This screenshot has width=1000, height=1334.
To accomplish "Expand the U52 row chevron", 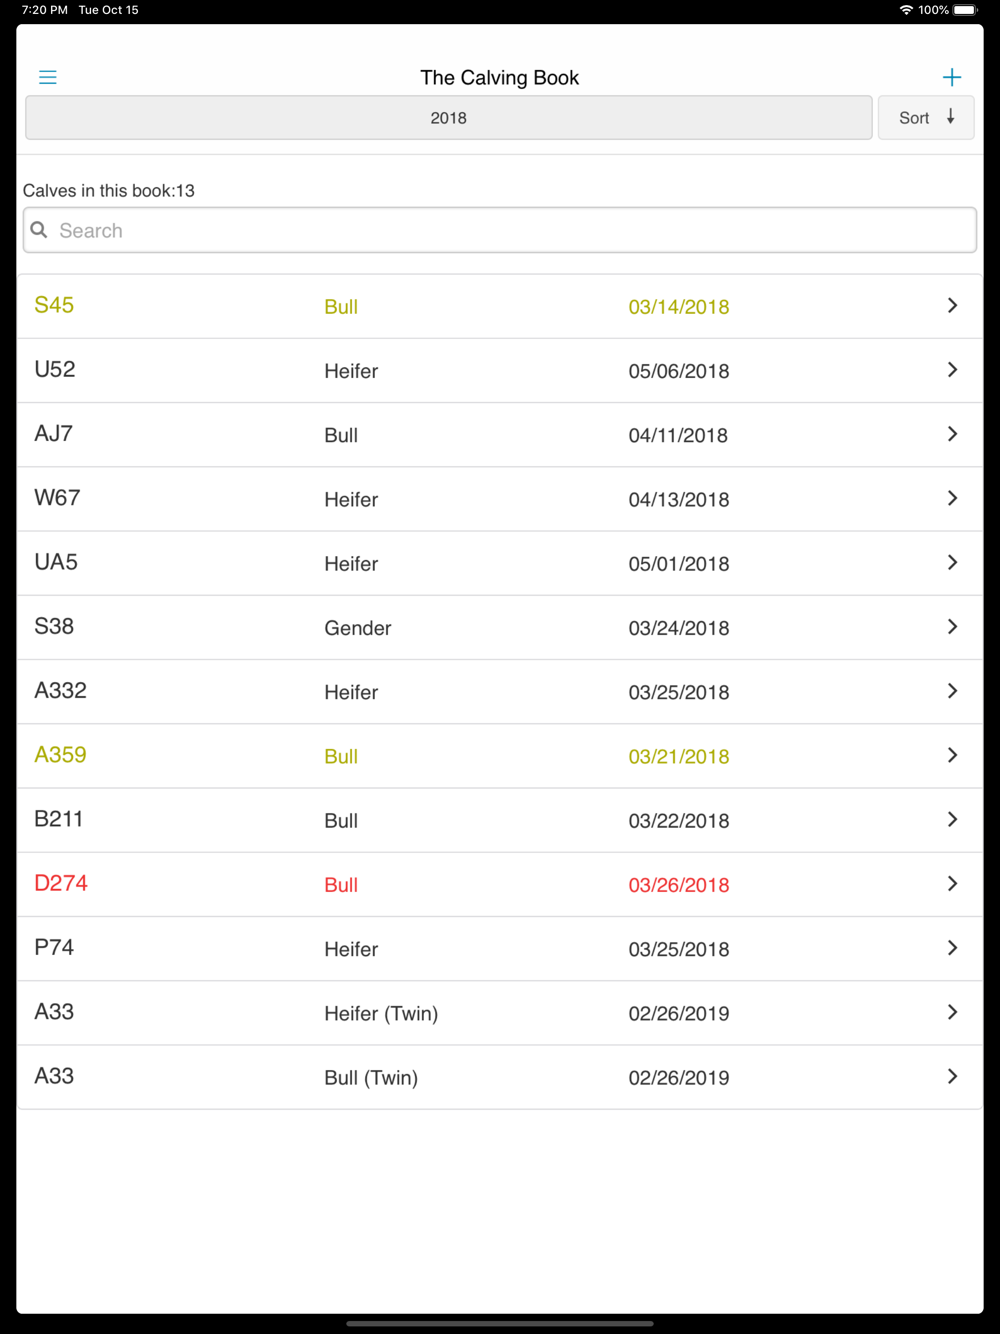I will pyautogui.click(x=952, y=370).
